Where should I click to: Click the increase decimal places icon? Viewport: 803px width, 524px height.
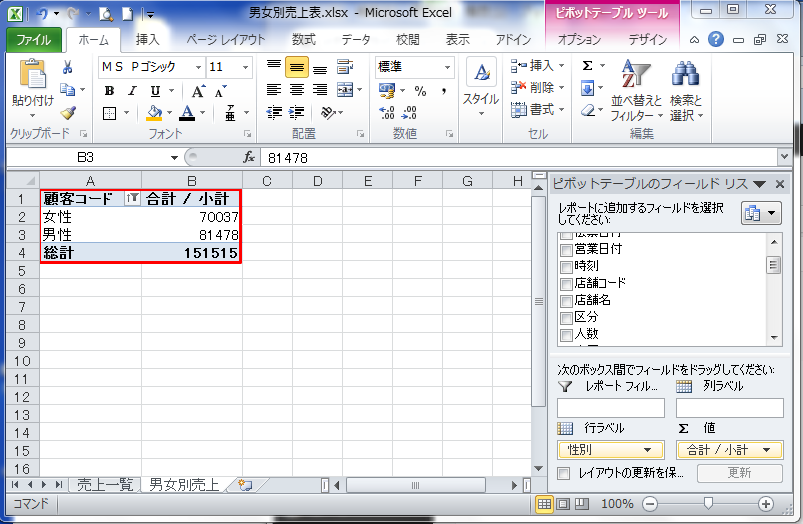pos(386,113)
